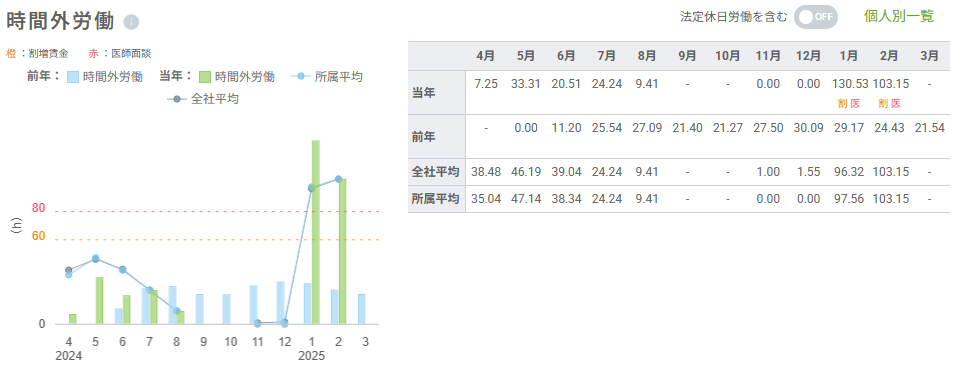This screenshot has height=377, width=957.
Task: Click the 割 医 markers under 103.15
Action: coord(889,104)
